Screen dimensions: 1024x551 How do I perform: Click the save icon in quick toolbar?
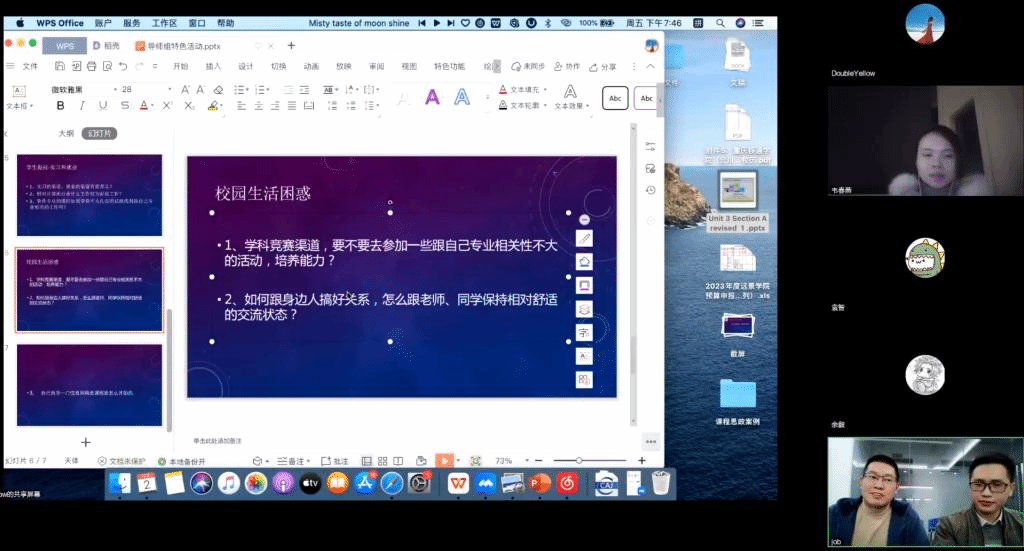[60, 66]
